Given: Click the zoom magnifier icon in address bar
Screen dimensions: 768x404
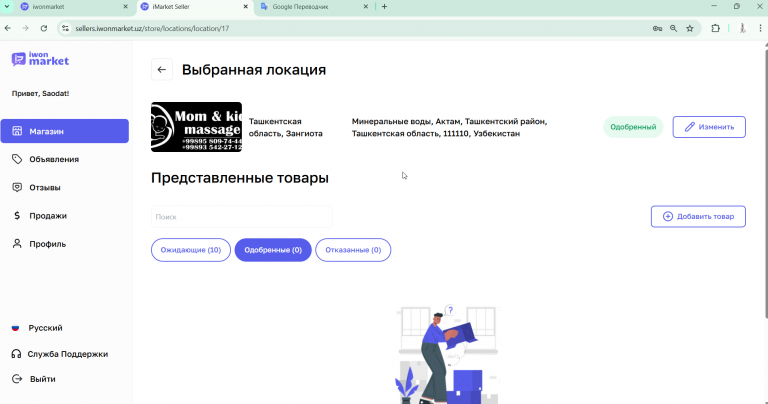Looking at the screenshot, I should (673, 28).
